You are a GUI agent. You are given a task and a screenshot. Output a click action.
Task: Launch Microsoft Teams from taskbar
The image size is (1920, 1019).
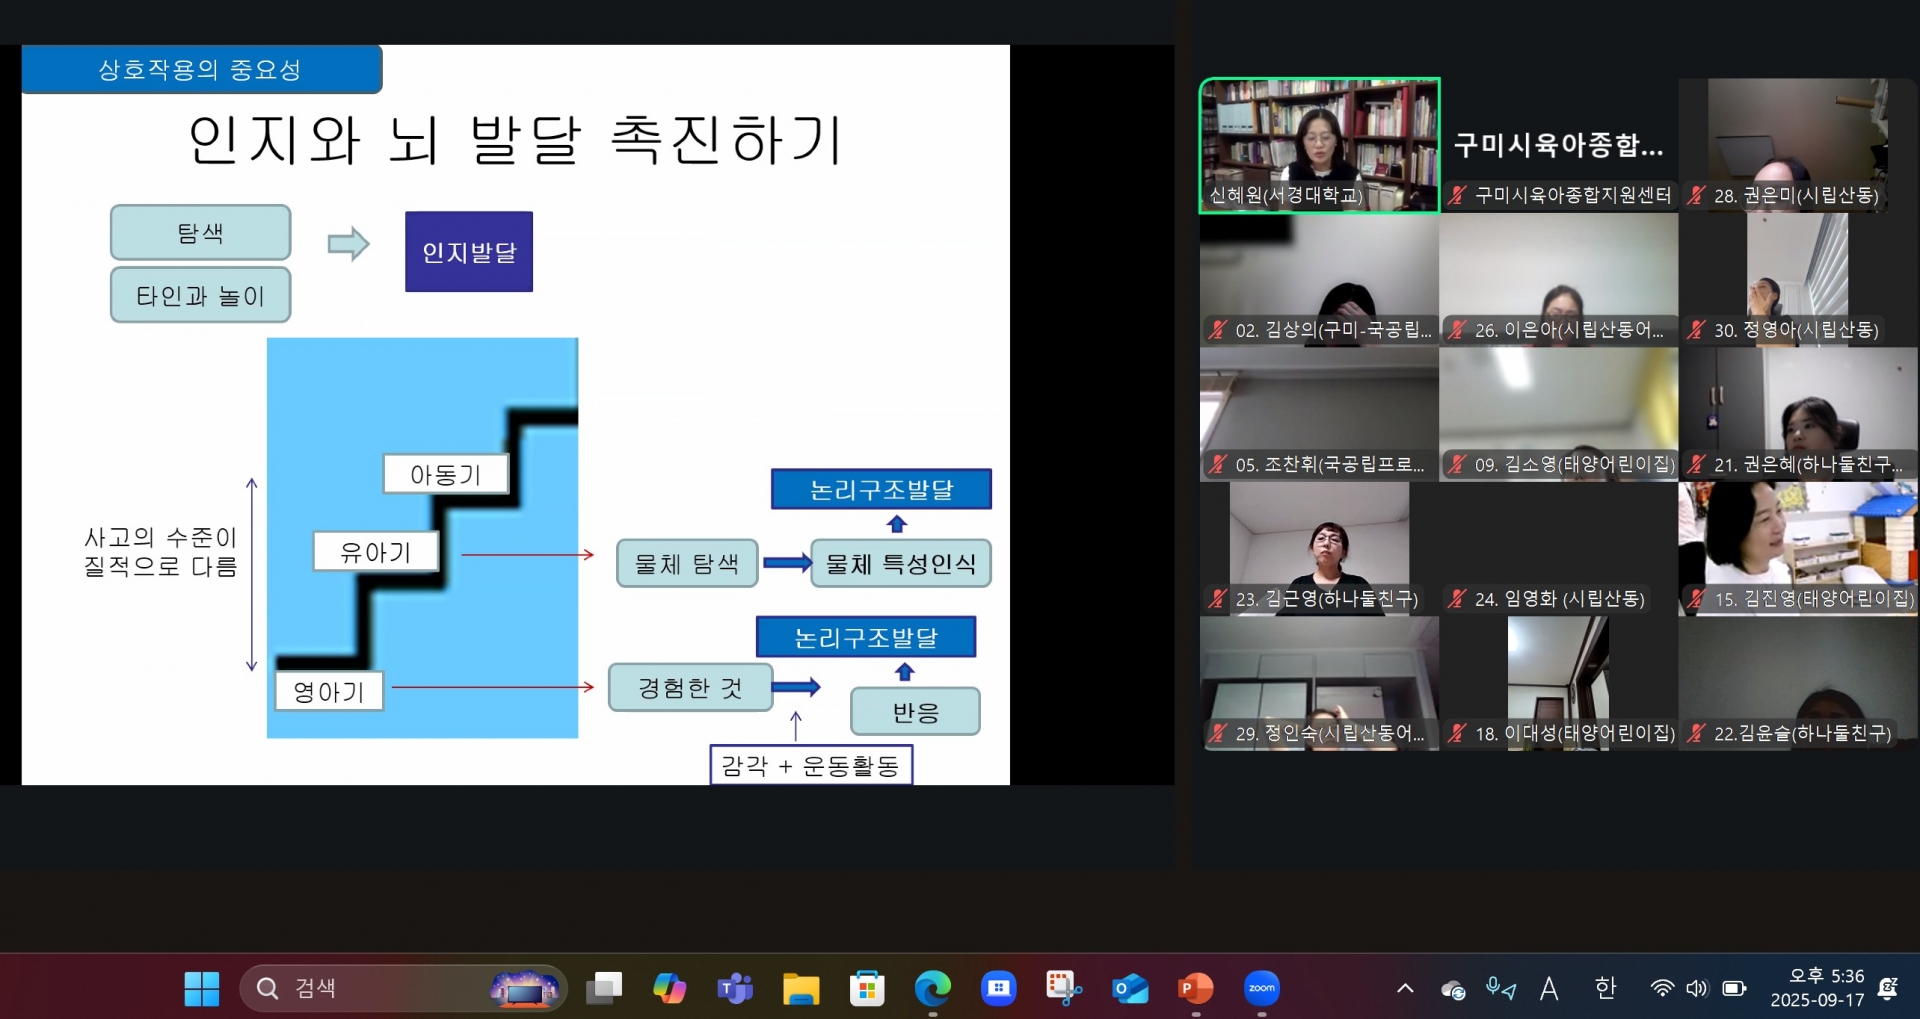[735, 988]
